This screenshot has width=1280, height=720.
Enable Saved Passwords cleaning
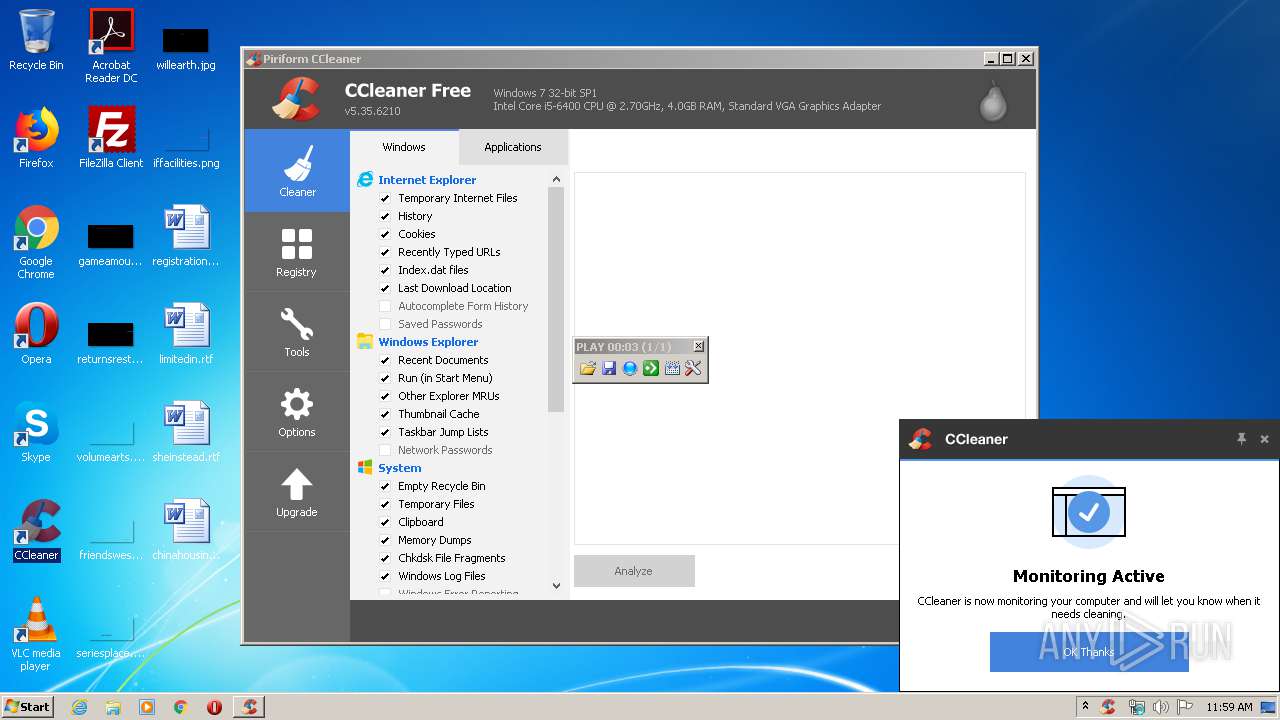pos(385,324)
